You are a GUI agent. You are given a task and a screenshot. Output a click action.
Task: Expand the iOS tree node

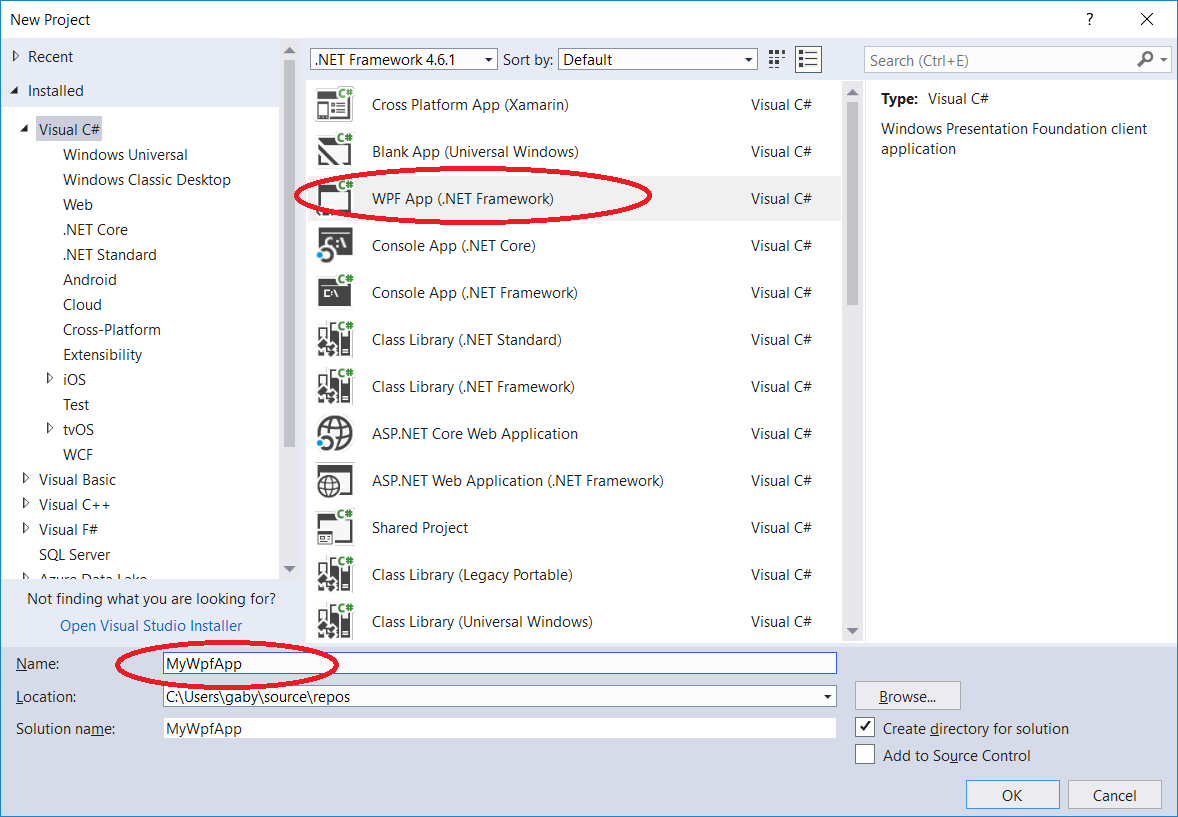[50, 379]
